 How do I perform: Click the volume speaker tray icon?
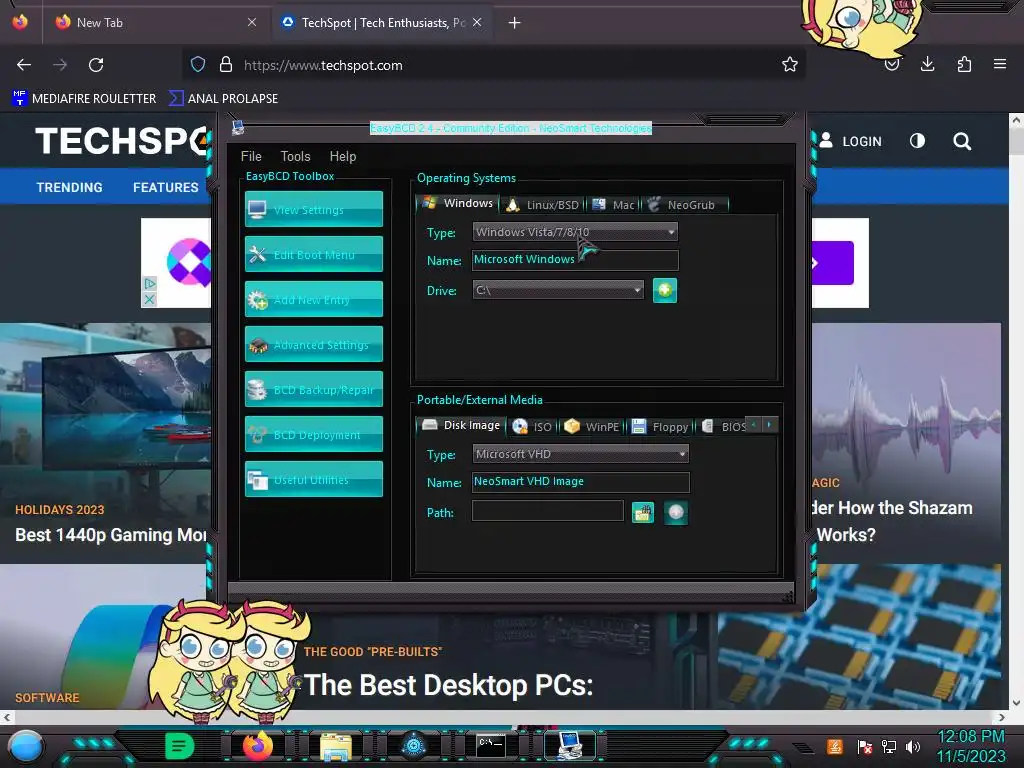pyautogui.click(x=913, y=746)
